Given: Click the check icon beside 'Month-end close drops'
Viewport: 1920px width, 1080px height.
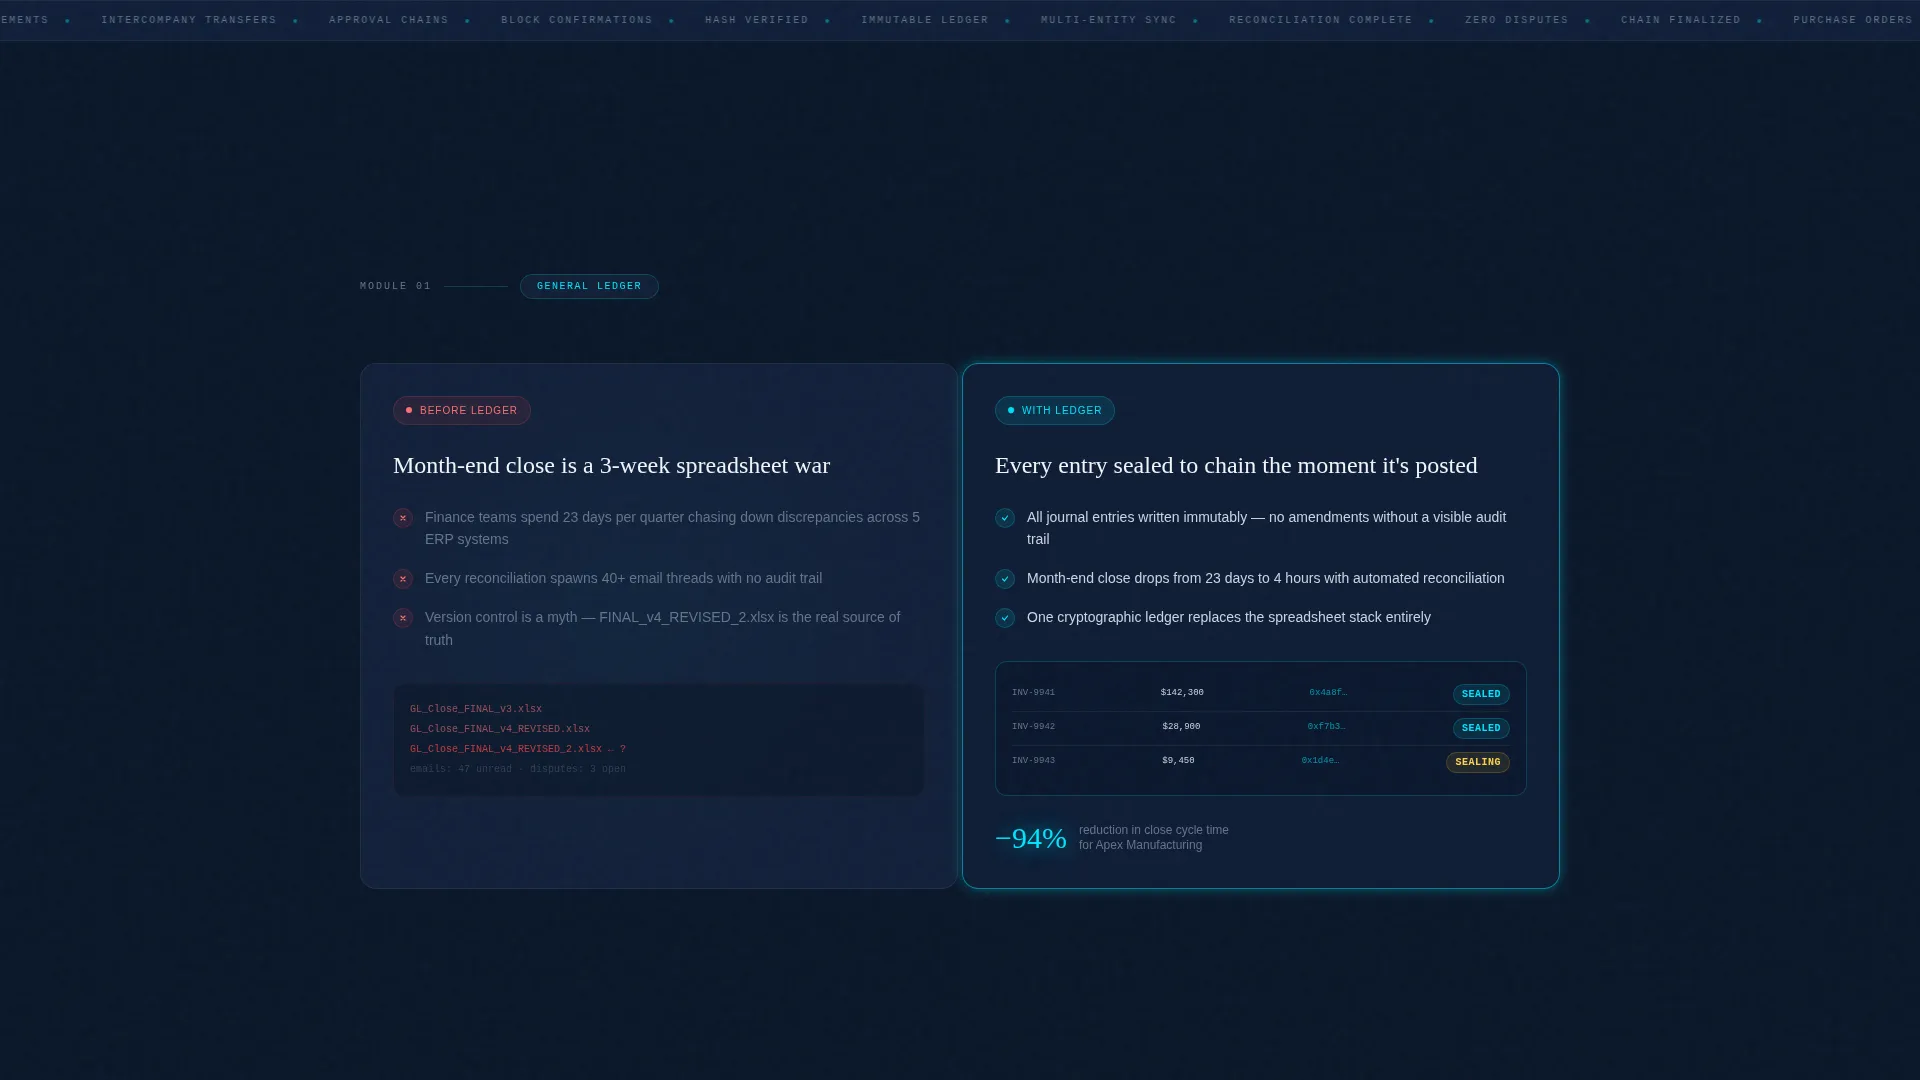Looking at the screenshot, I should point(1005,579).
